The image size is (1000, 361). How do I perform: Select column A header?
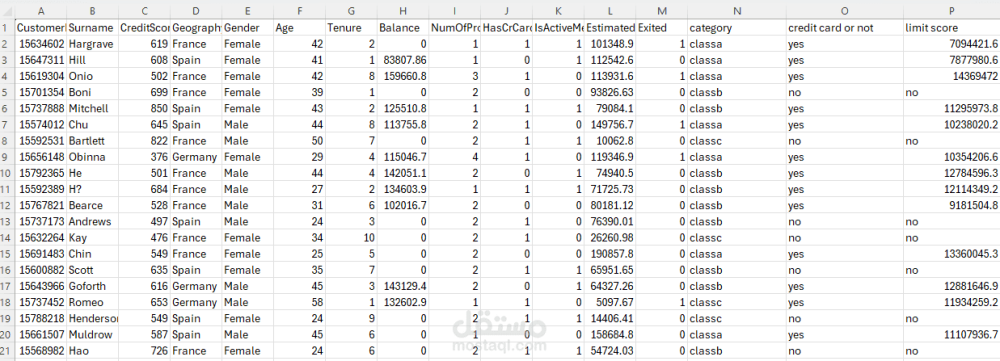tap(41, 11)
